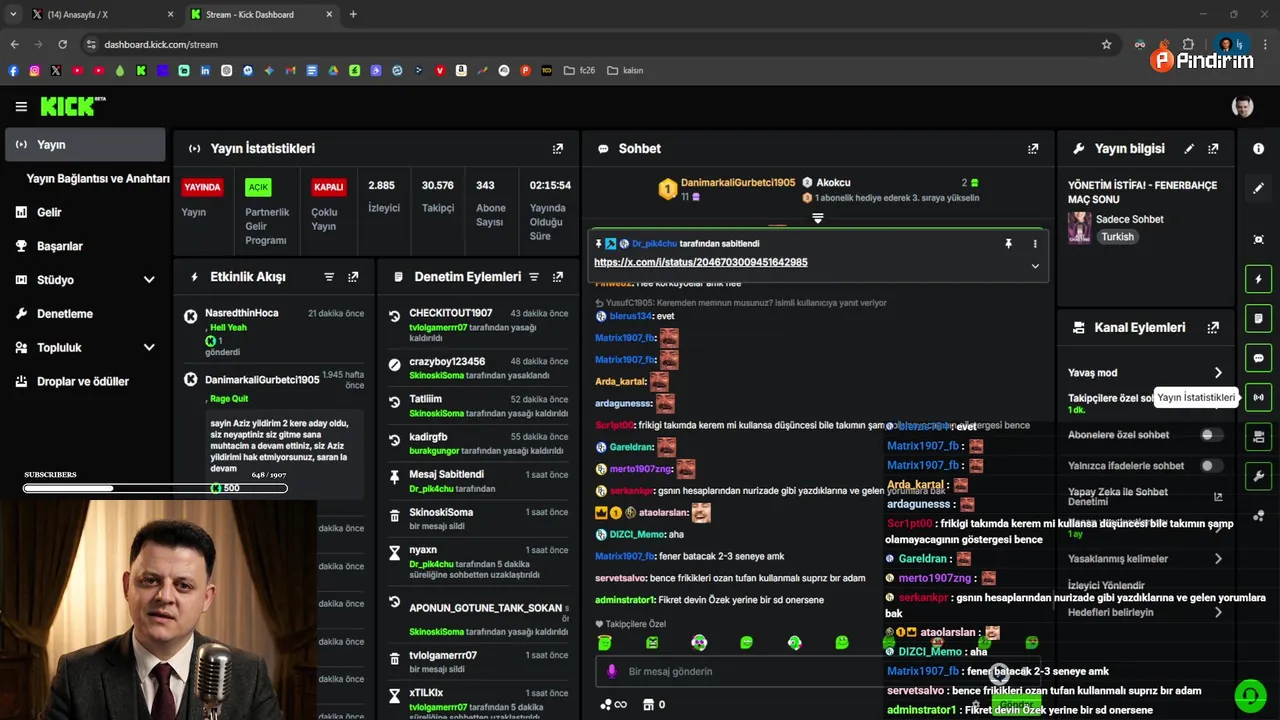1280x720 pixels.
Task: Open the channel points icon below the message box
Action: tap(613, 704)
